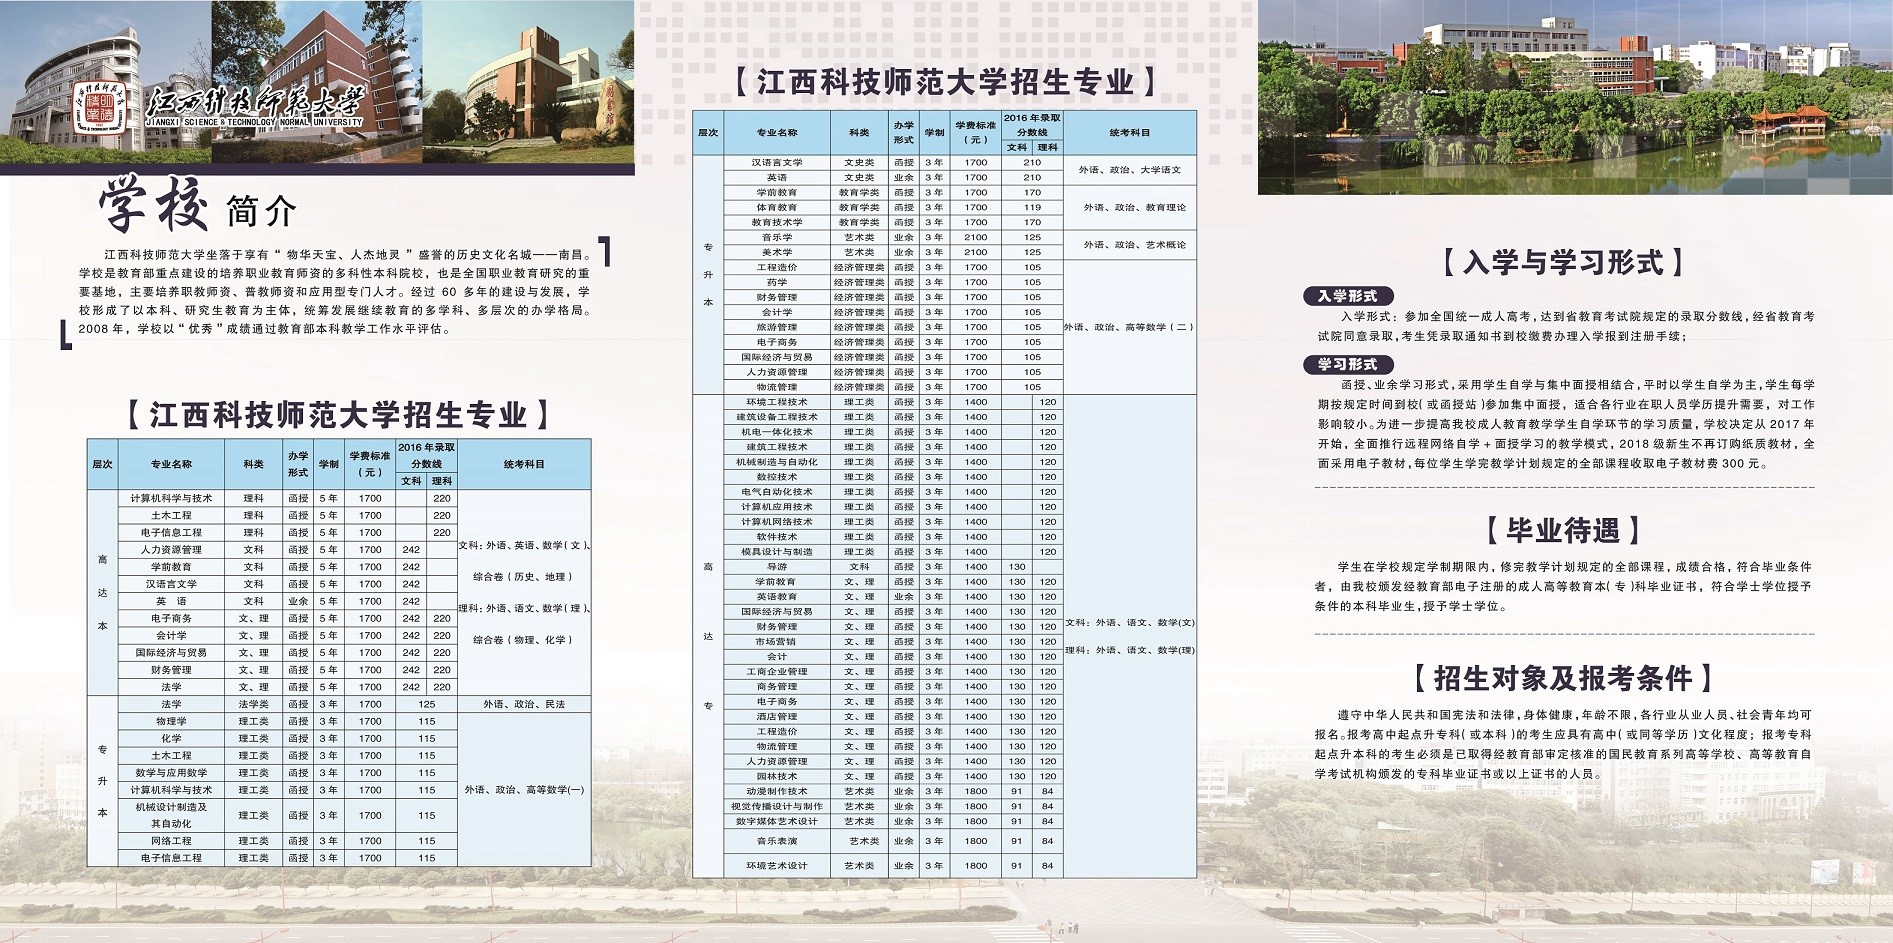Select the 药学 major cell

coord(777,282)
